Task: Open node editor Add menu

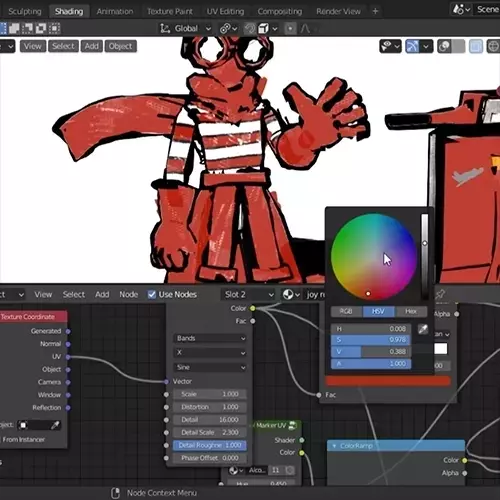Action: 102,295
